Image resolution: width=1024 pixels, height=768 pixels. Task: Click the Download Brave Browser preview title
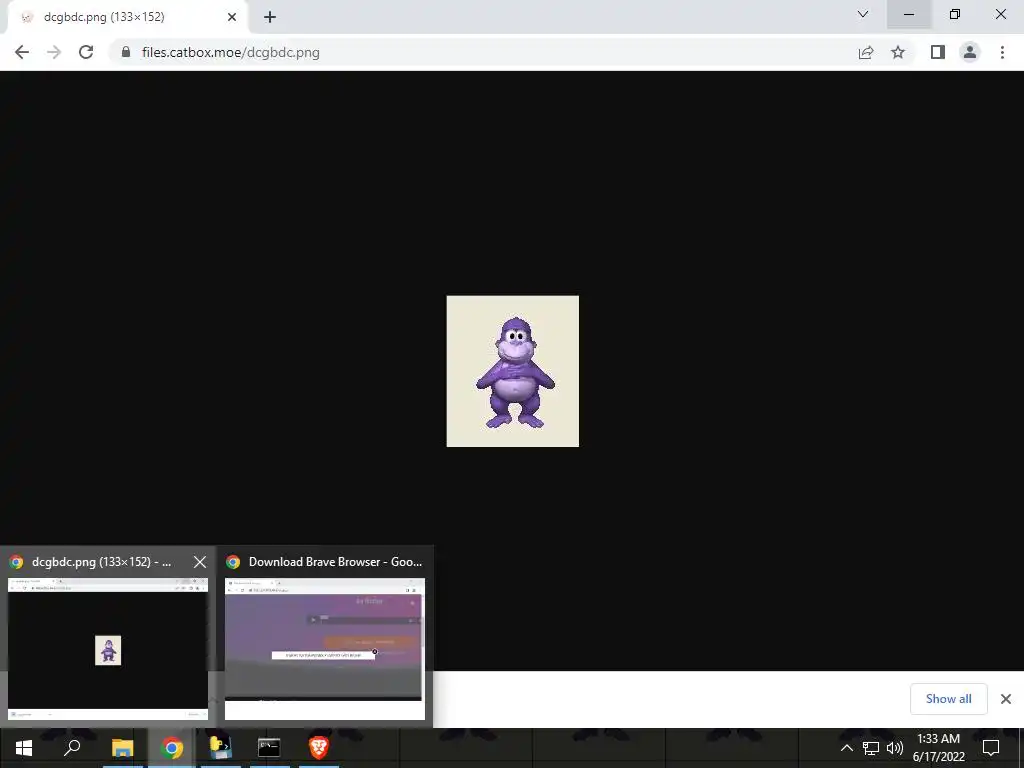pyautogui.click(x=336, y=562)
